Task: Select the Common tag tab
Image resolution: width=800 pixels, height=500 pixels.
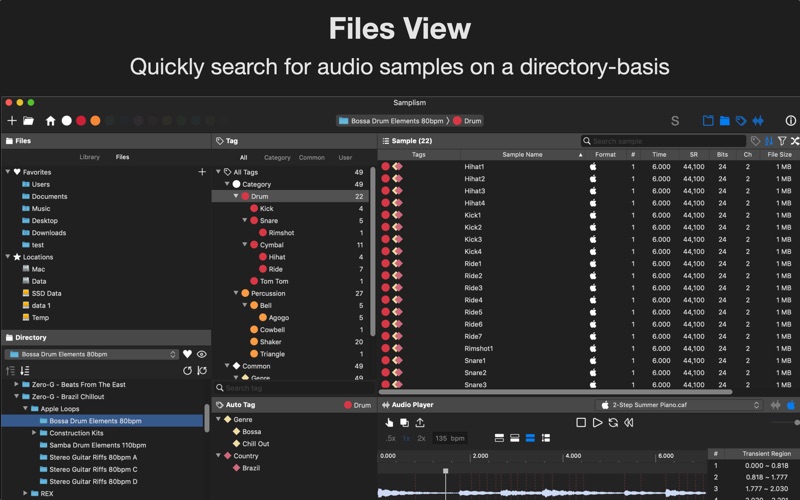Action: (x=312, y=158)
